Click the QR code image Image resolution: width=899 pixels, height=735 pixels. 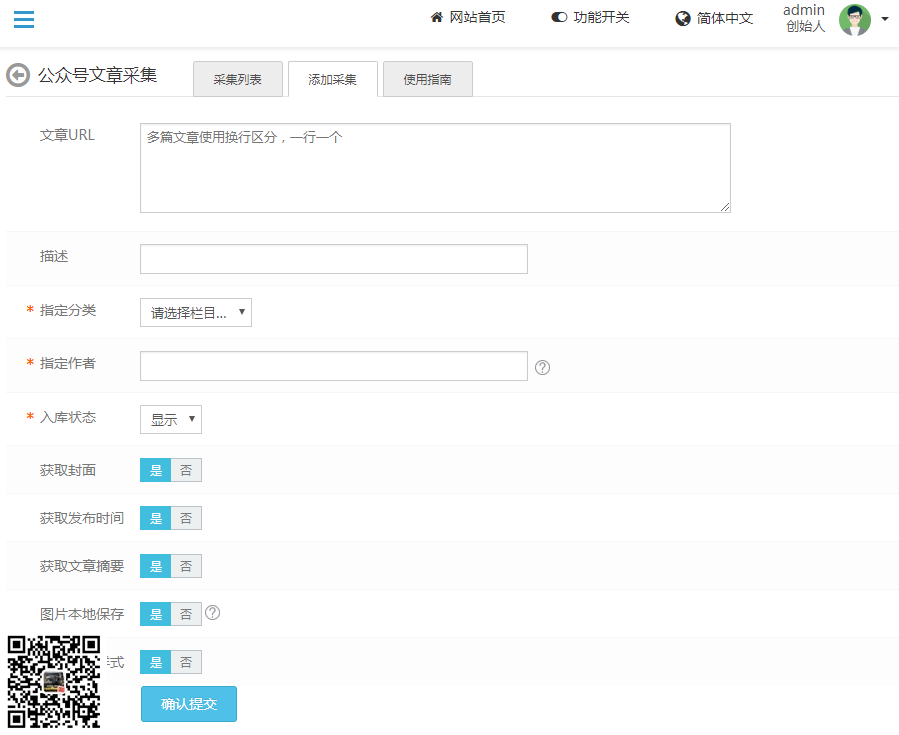pos(52,683)
